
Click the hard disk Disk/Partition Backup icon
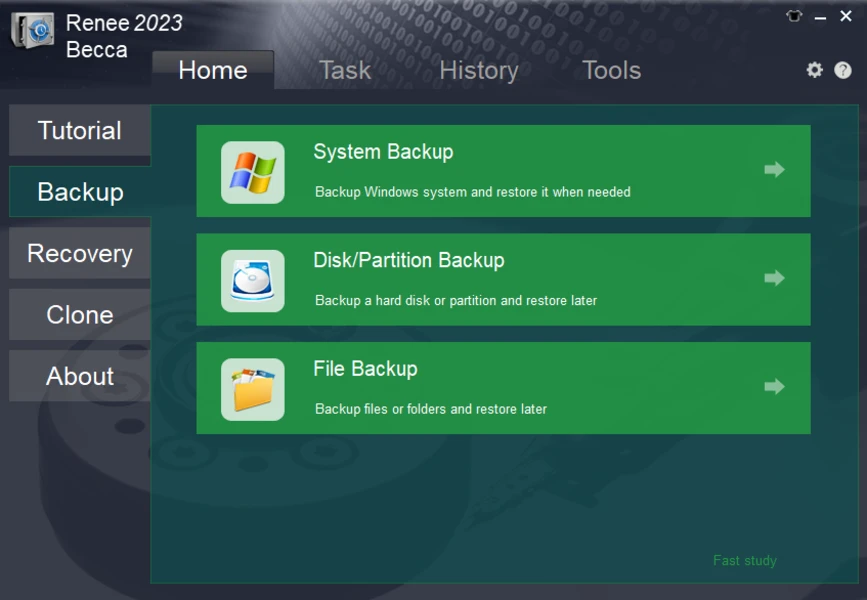(253, 281)
